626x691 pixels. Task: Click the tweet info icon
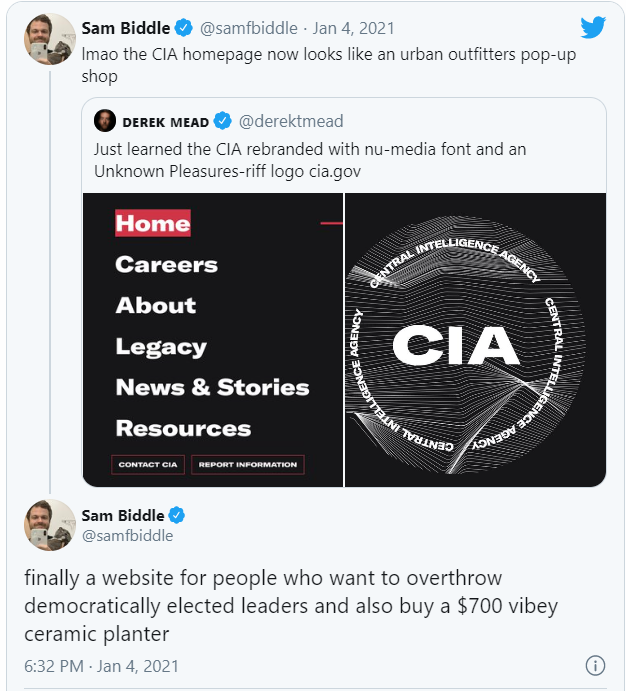coord(594,665)
